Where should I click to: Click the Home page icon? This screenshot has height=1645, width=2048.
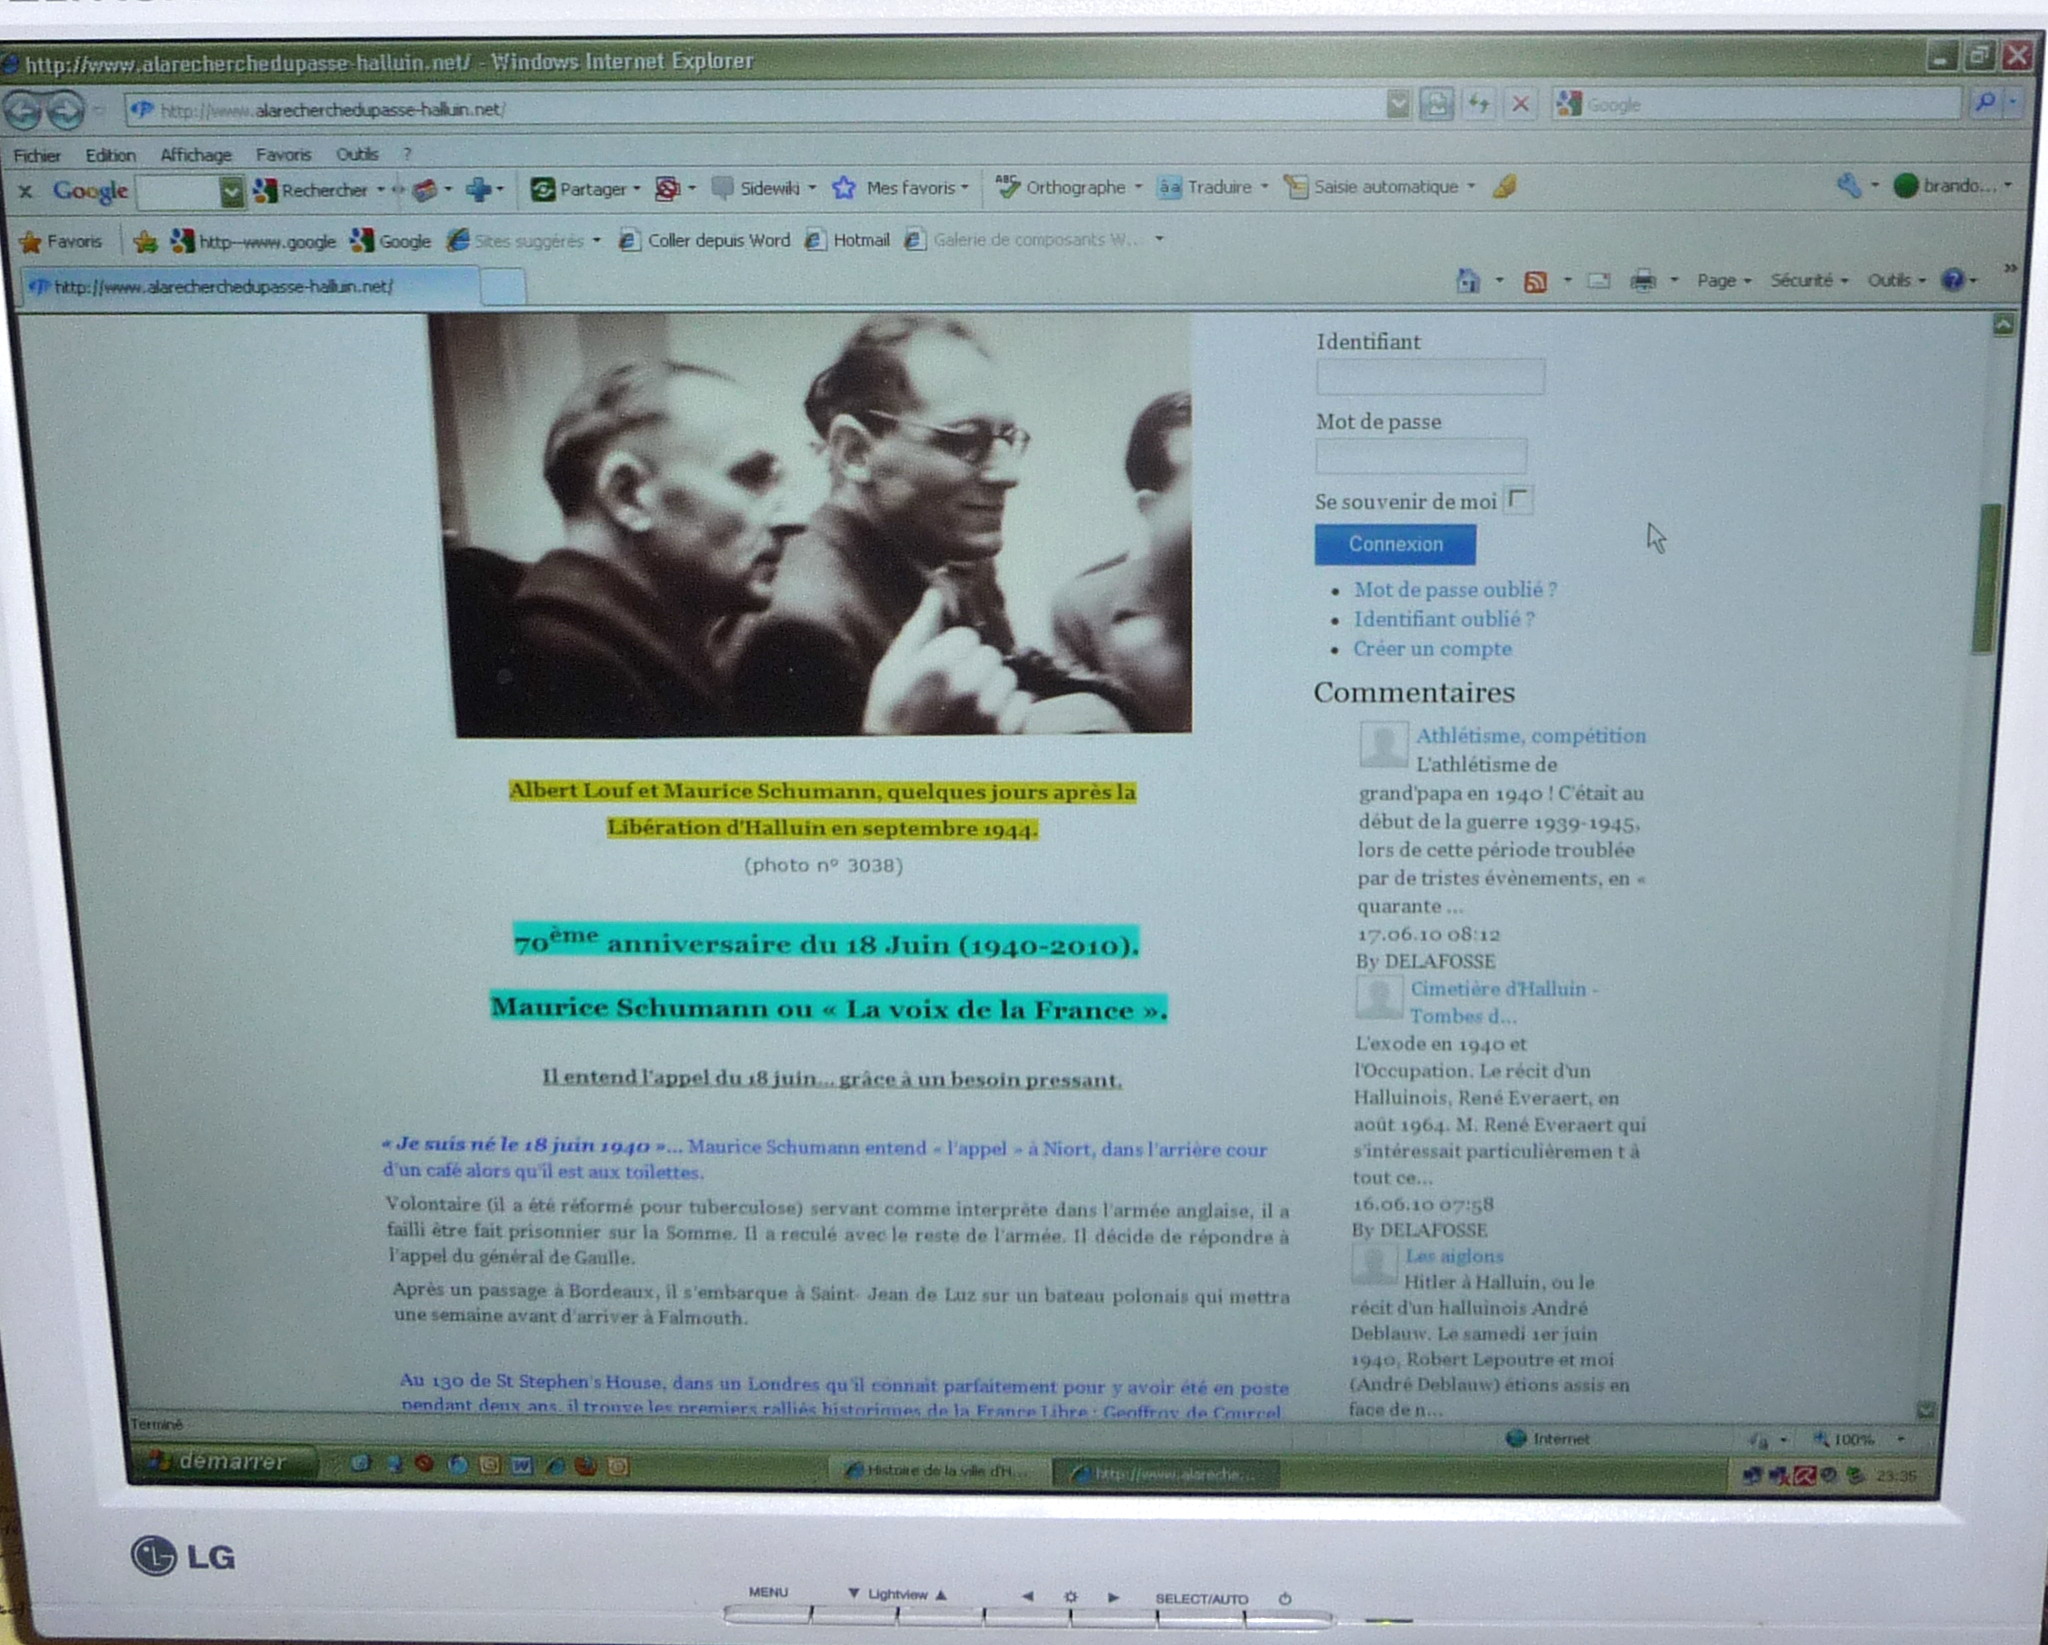tap(1467, 281)
